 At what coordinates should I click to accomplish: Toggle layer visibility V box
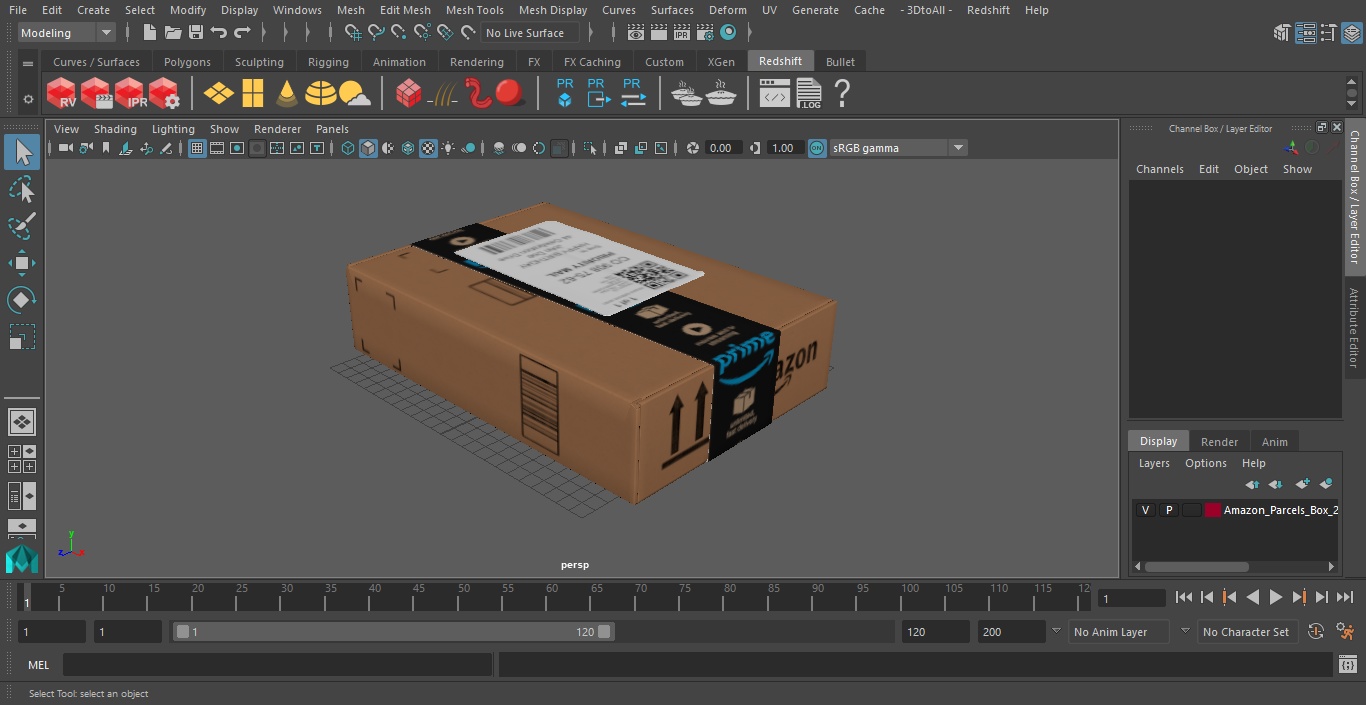[x=1145, y=510]
